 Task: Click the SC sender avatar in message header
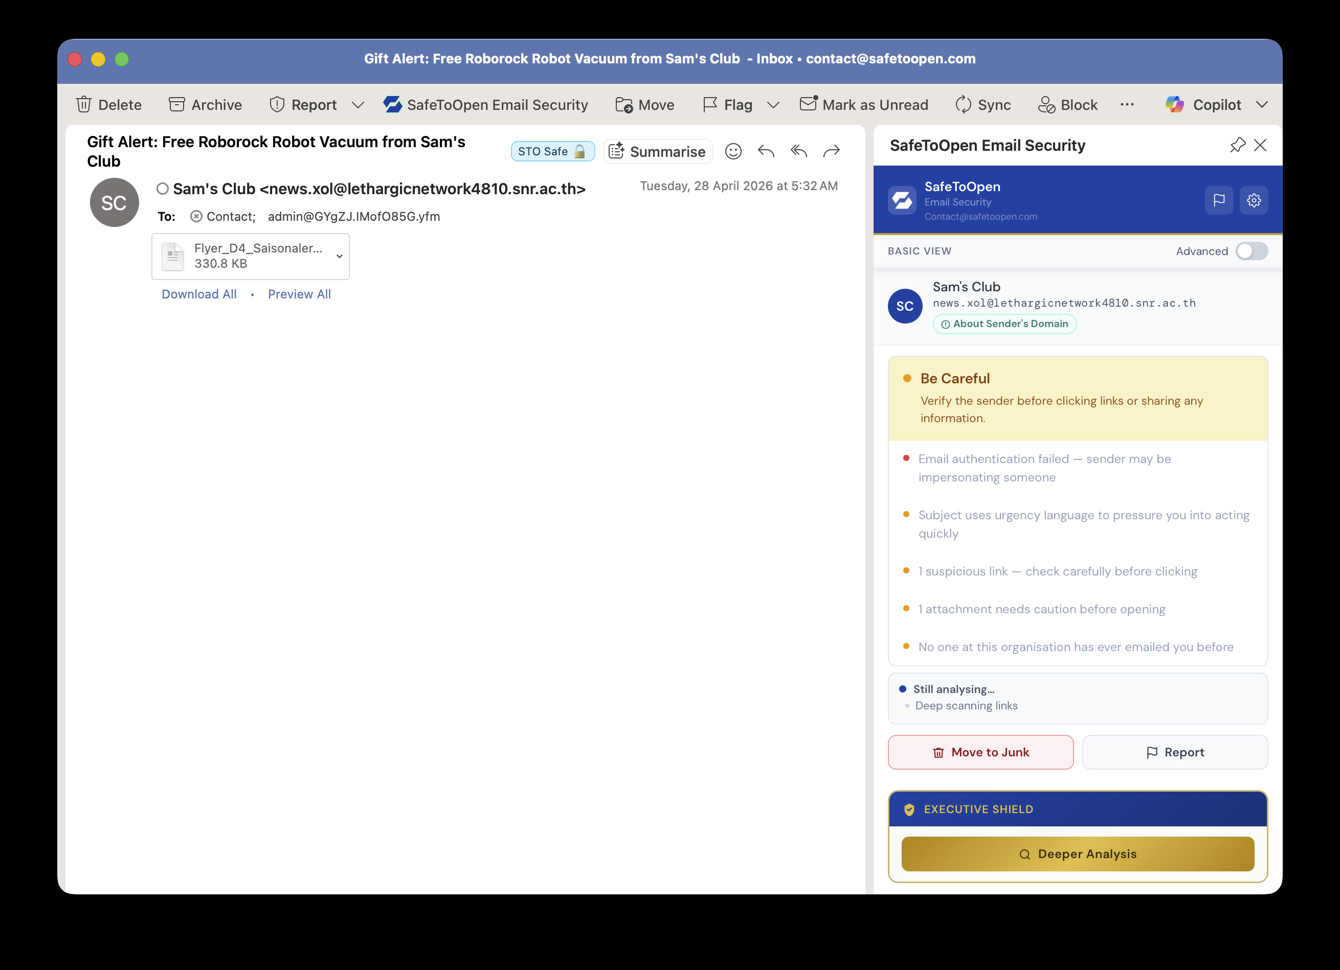click(x=114, y=202)
